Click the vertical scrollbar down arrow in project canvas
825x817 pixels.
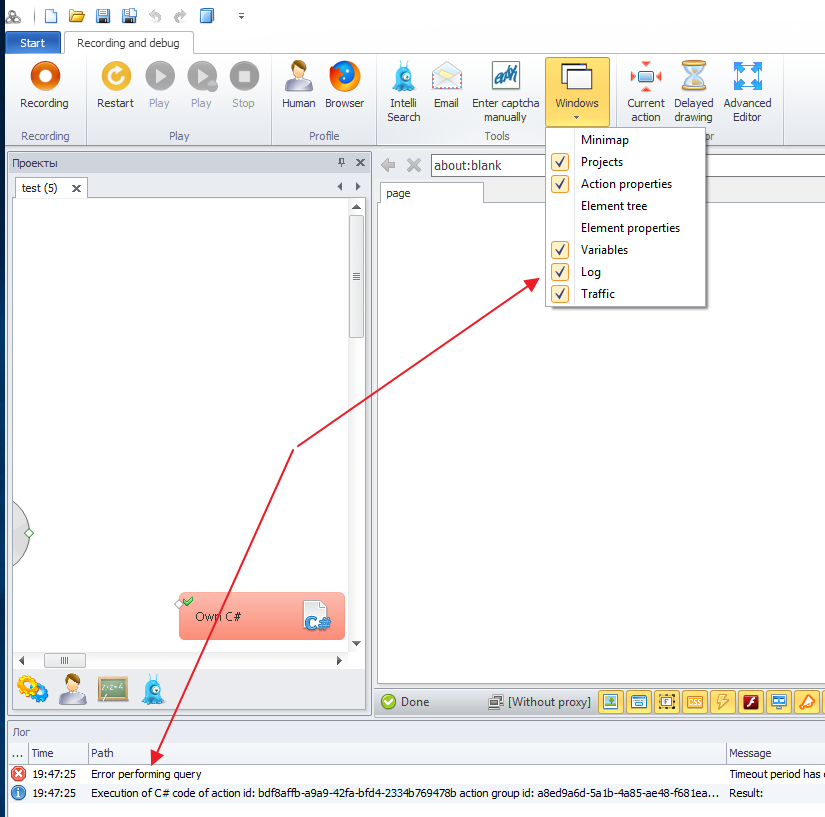coord(357,643)
